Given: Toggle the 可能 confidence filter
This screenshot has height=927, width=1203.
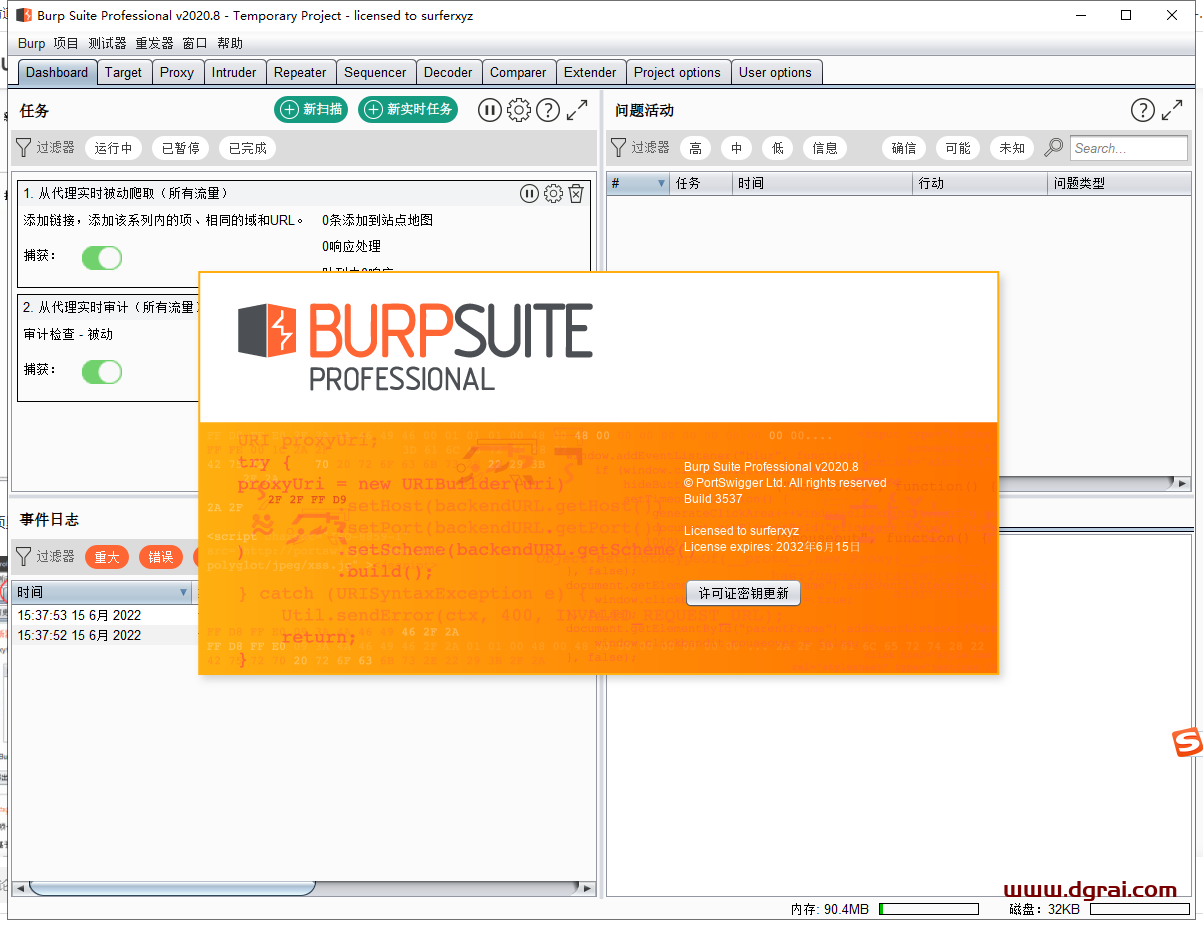Looking at the screenshot, I should point(958,148).
